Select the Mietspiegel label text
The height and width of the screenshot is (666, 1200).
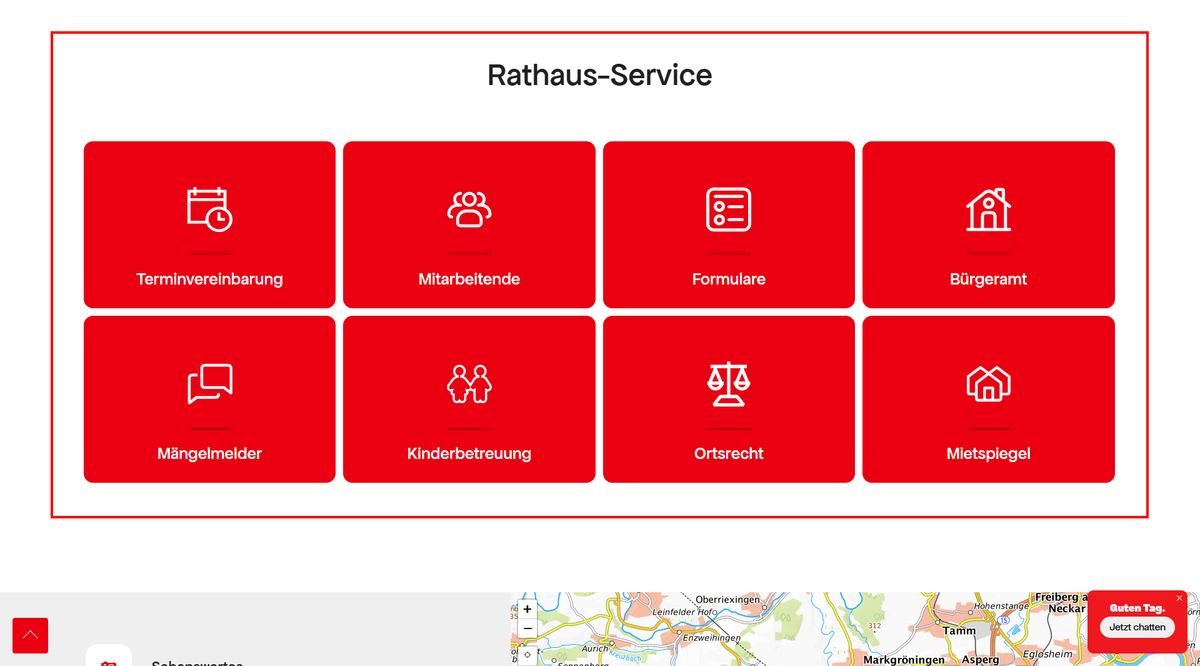click(988, 454)
